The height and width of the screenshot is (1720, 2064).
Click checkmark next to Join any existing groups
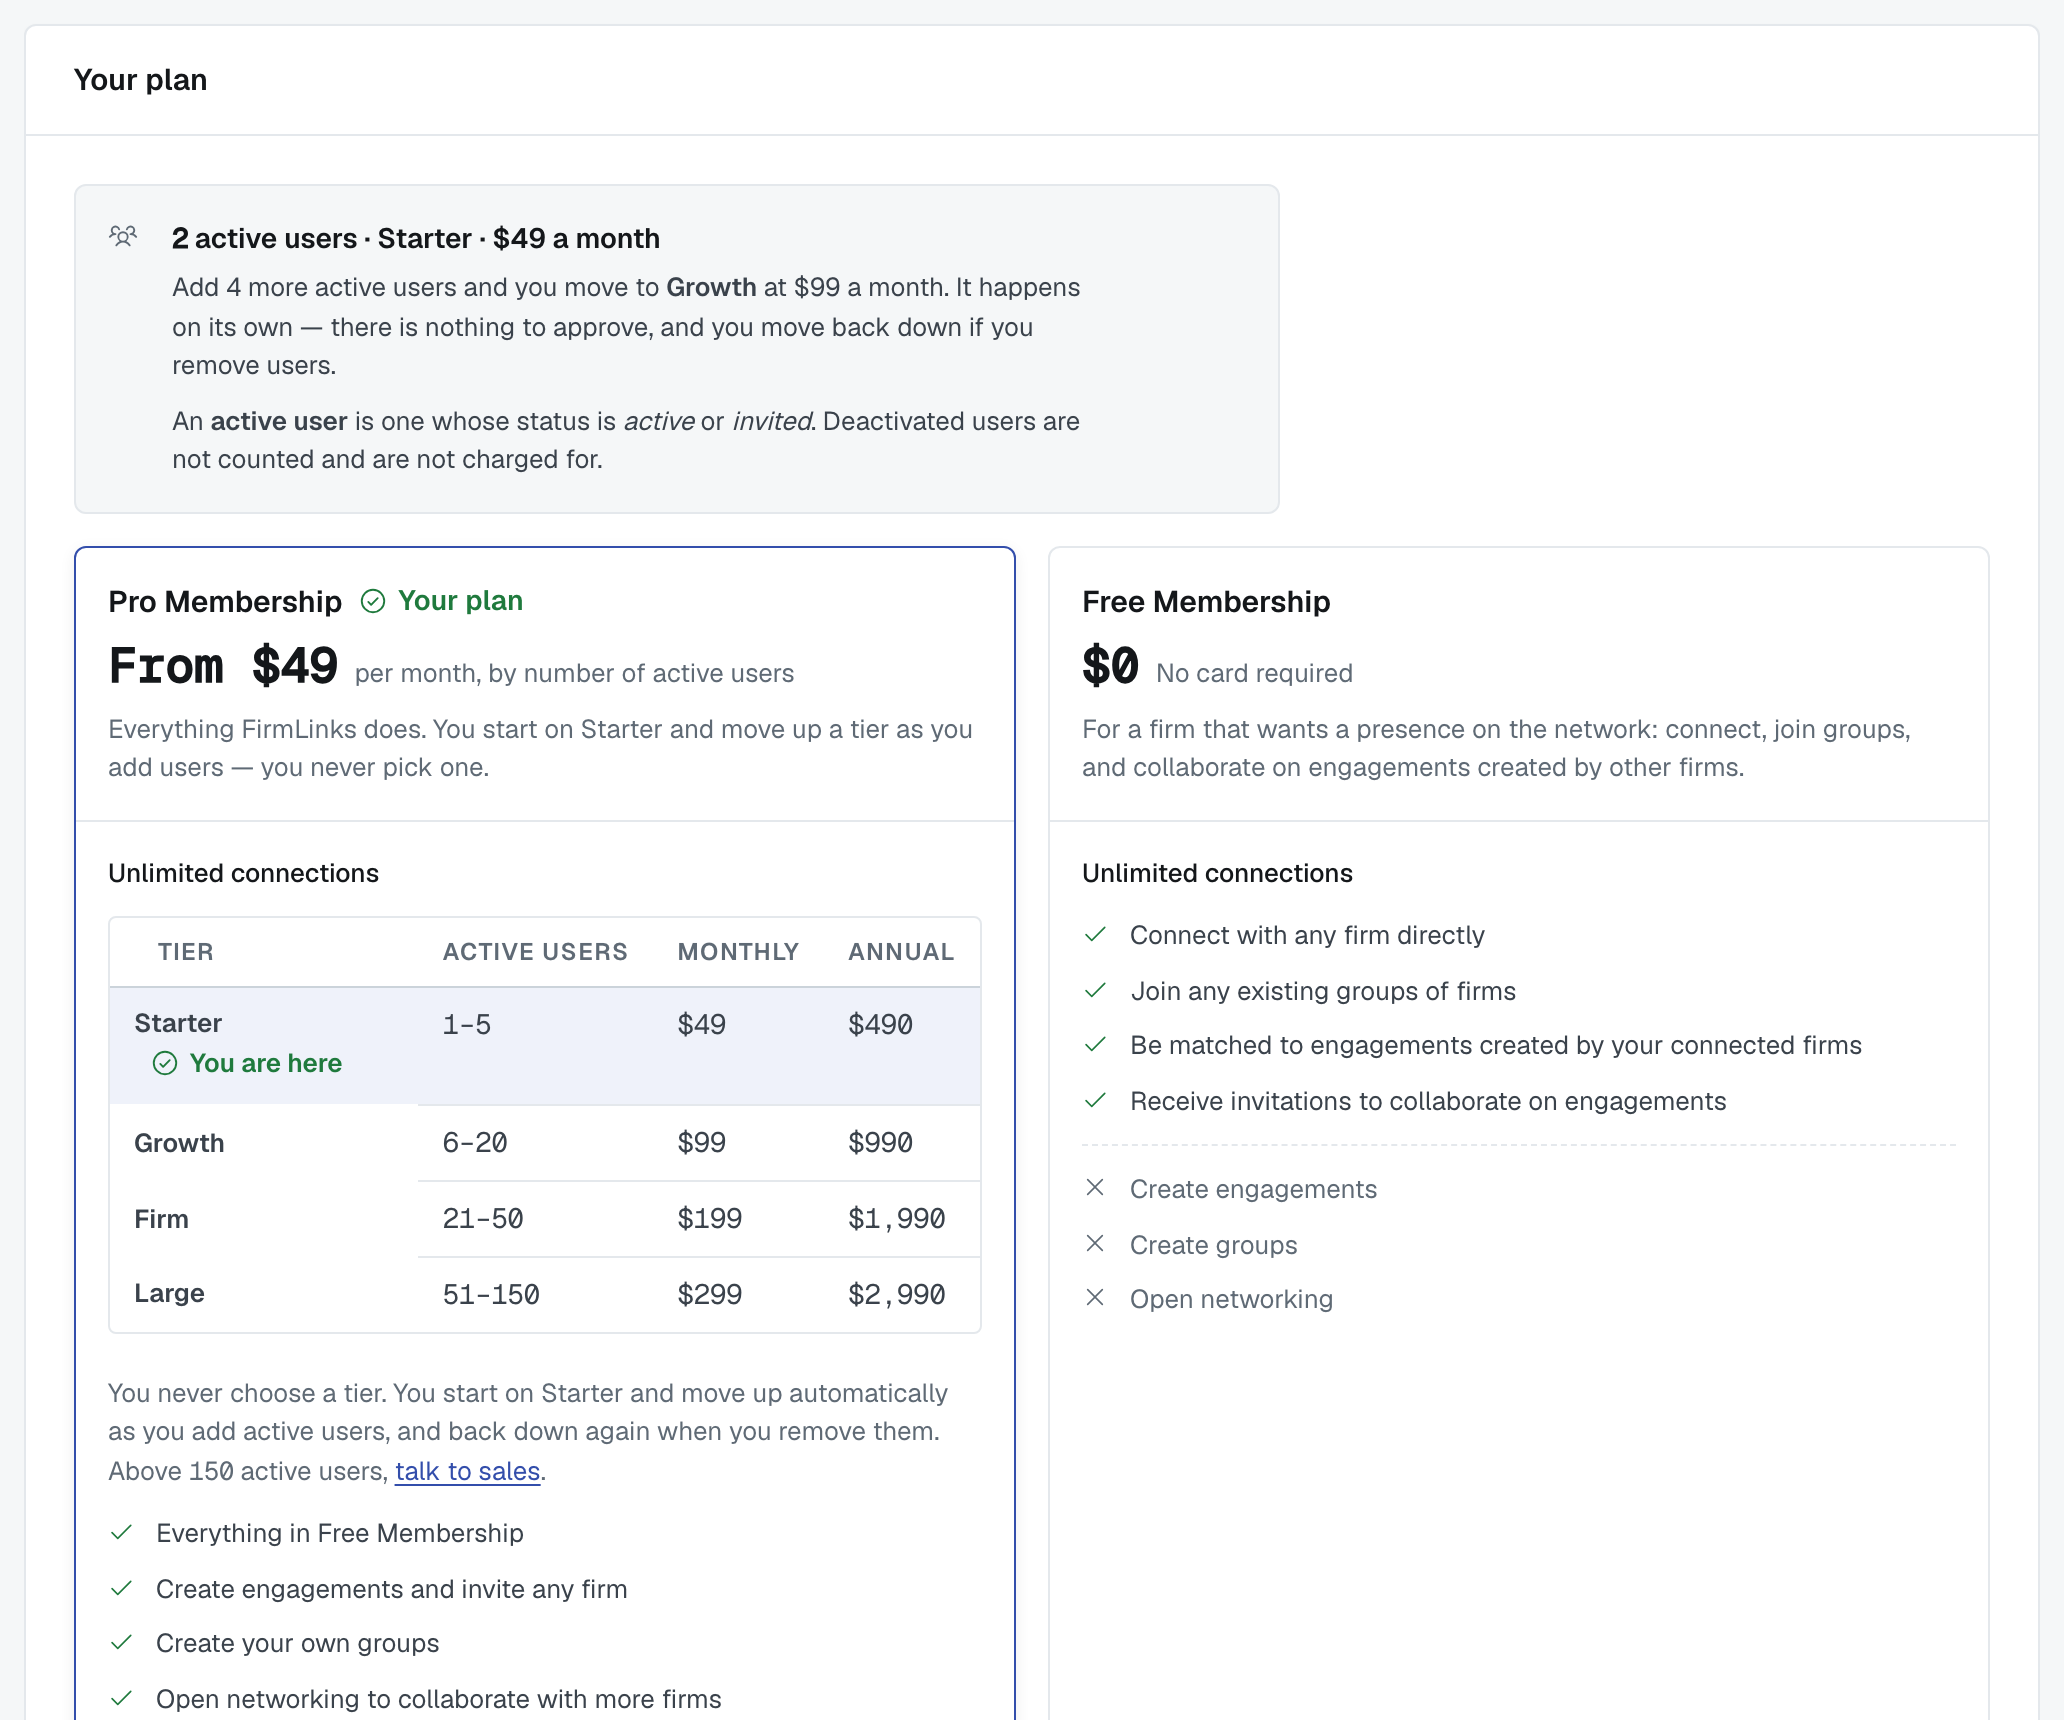pos(1095,990)
